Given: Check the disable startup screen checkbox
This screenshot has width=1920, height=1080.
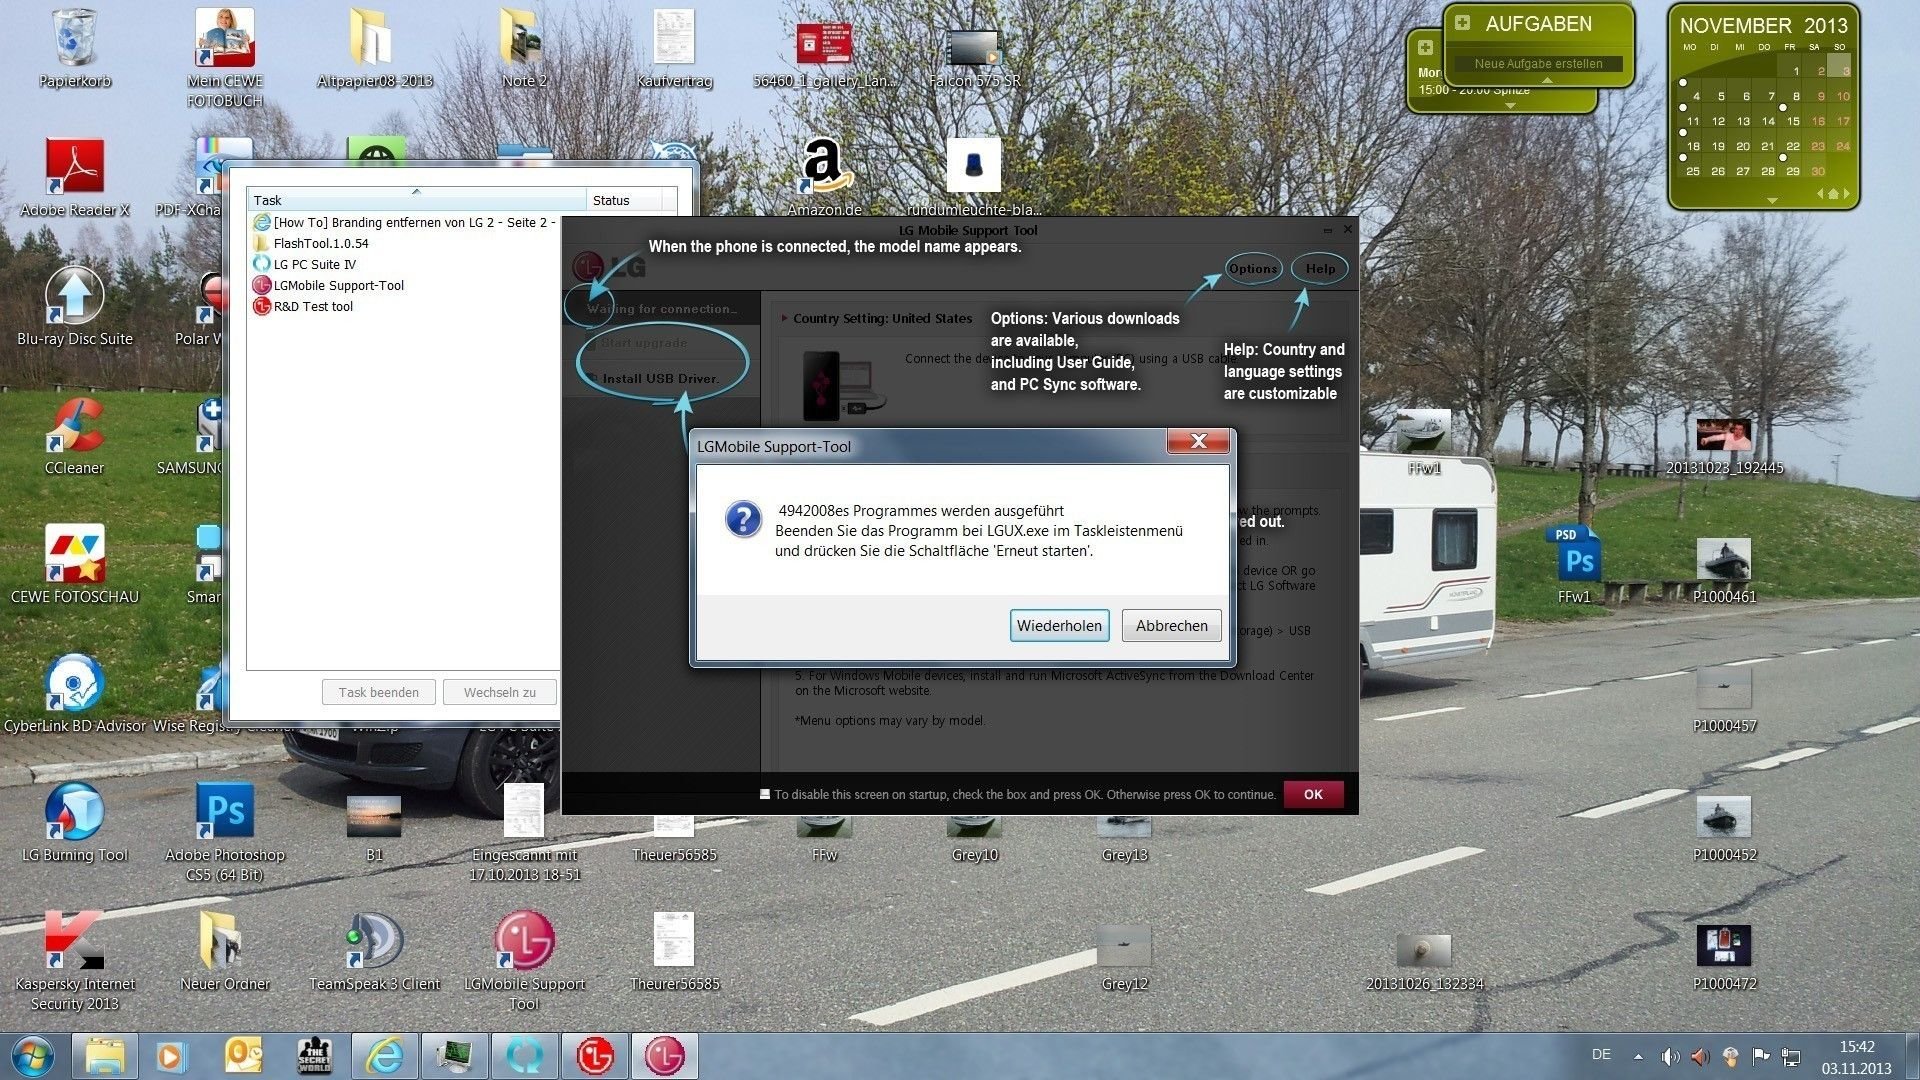Looking at the screenshot, I should (765, 794).
